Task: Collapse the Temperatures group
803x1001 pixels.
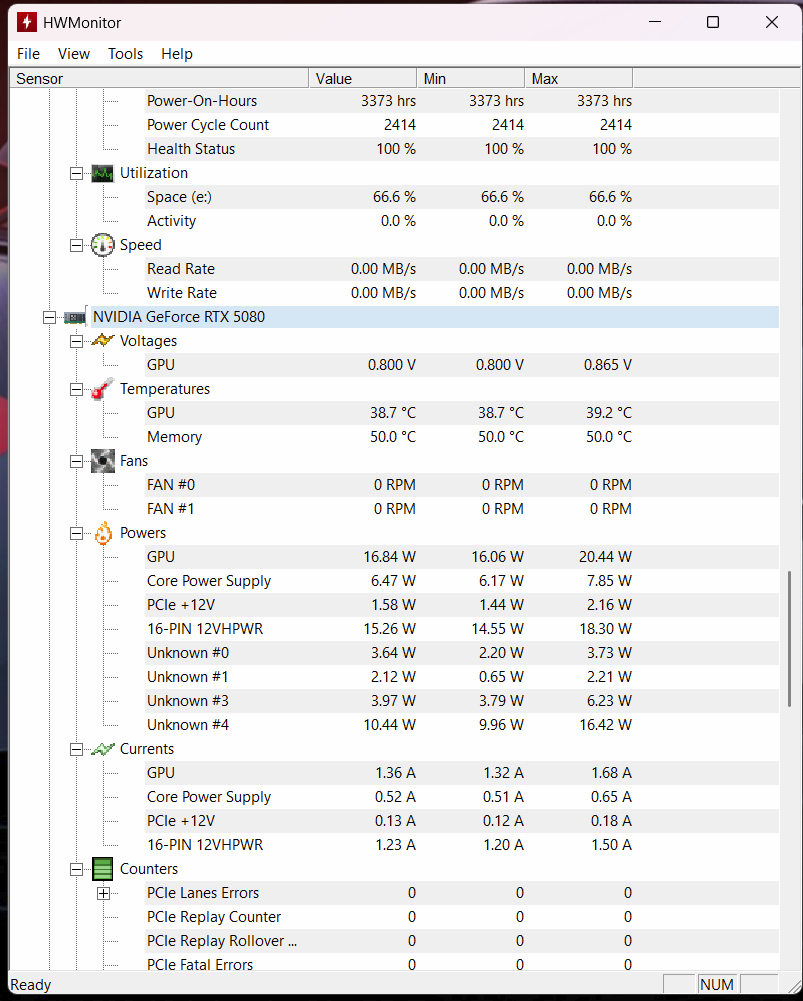Action: (76, 389)
